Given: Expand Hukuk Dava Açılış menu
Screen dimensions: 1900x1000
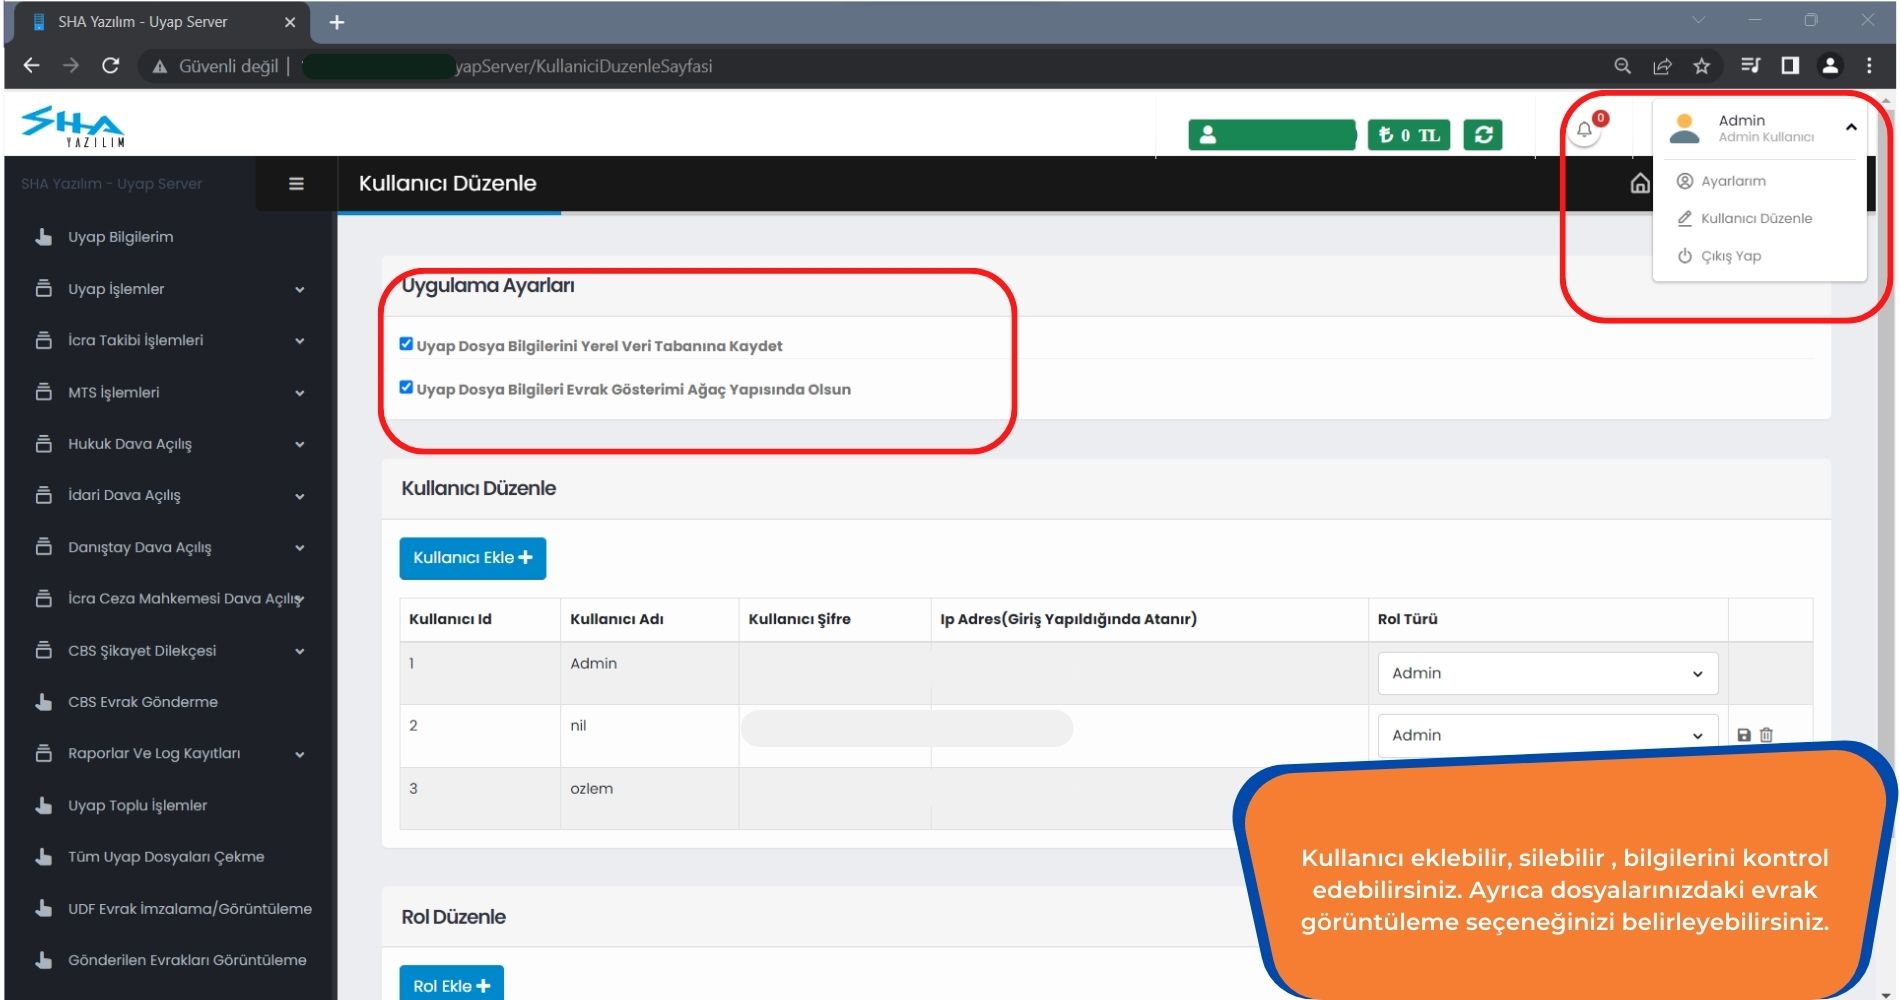Looking at the screenshot, I should (x=170, y=444).
